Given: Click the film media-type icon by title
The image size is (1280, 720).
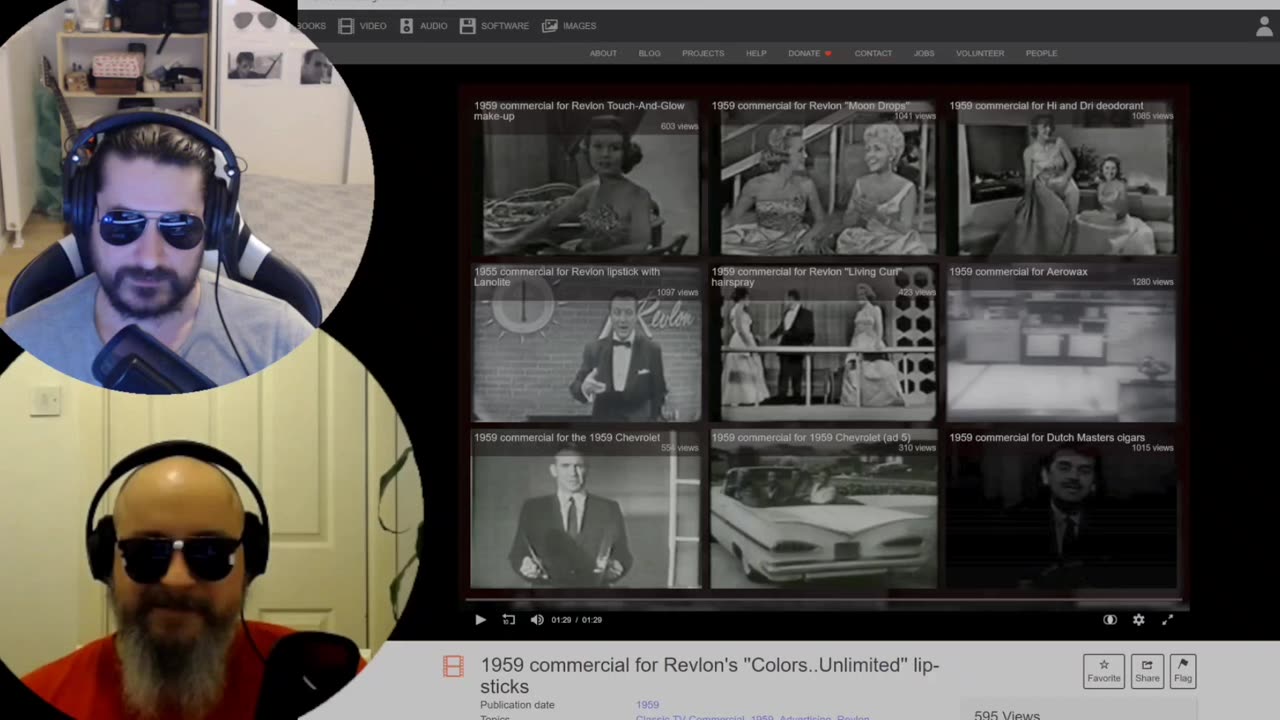Looking at the screenshot, I should pyautogui.click(x=453, y=667).
